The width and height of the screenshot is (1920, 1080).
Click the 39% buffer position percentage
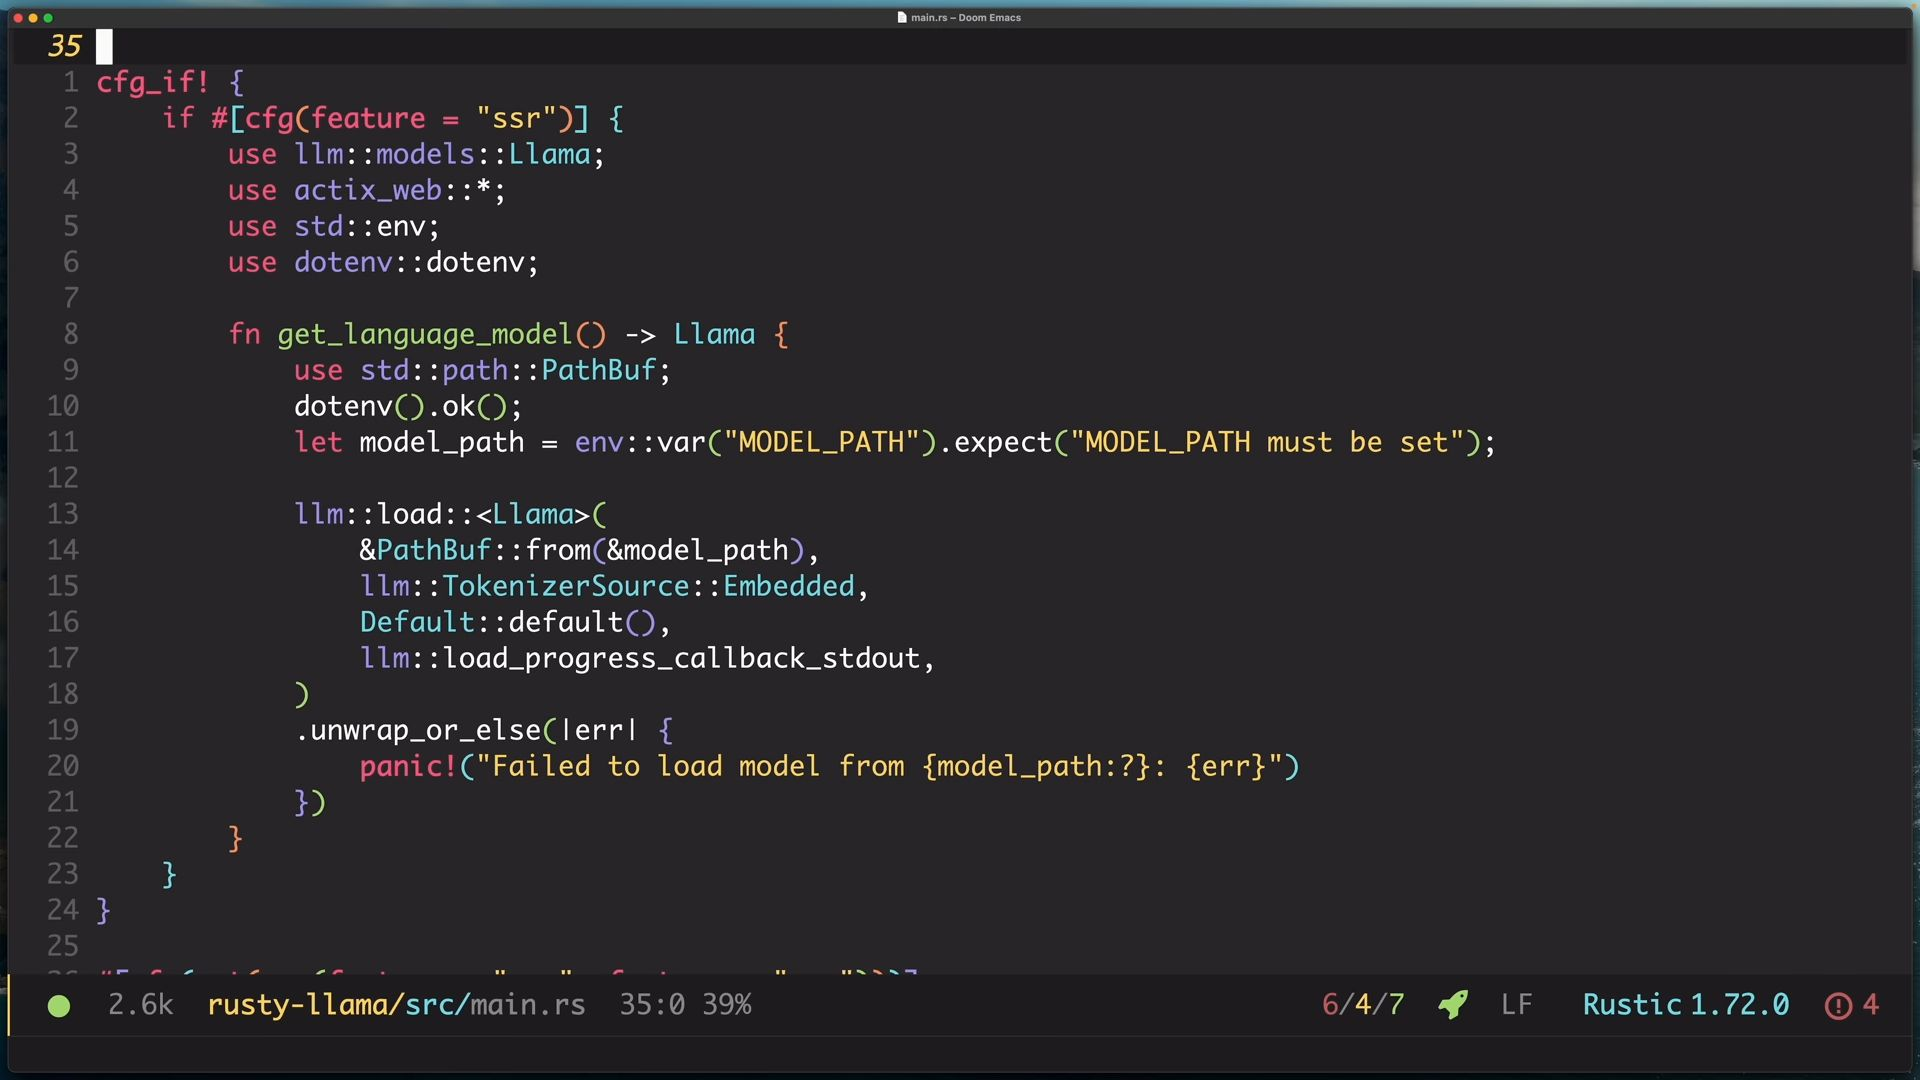point(726,1004)
